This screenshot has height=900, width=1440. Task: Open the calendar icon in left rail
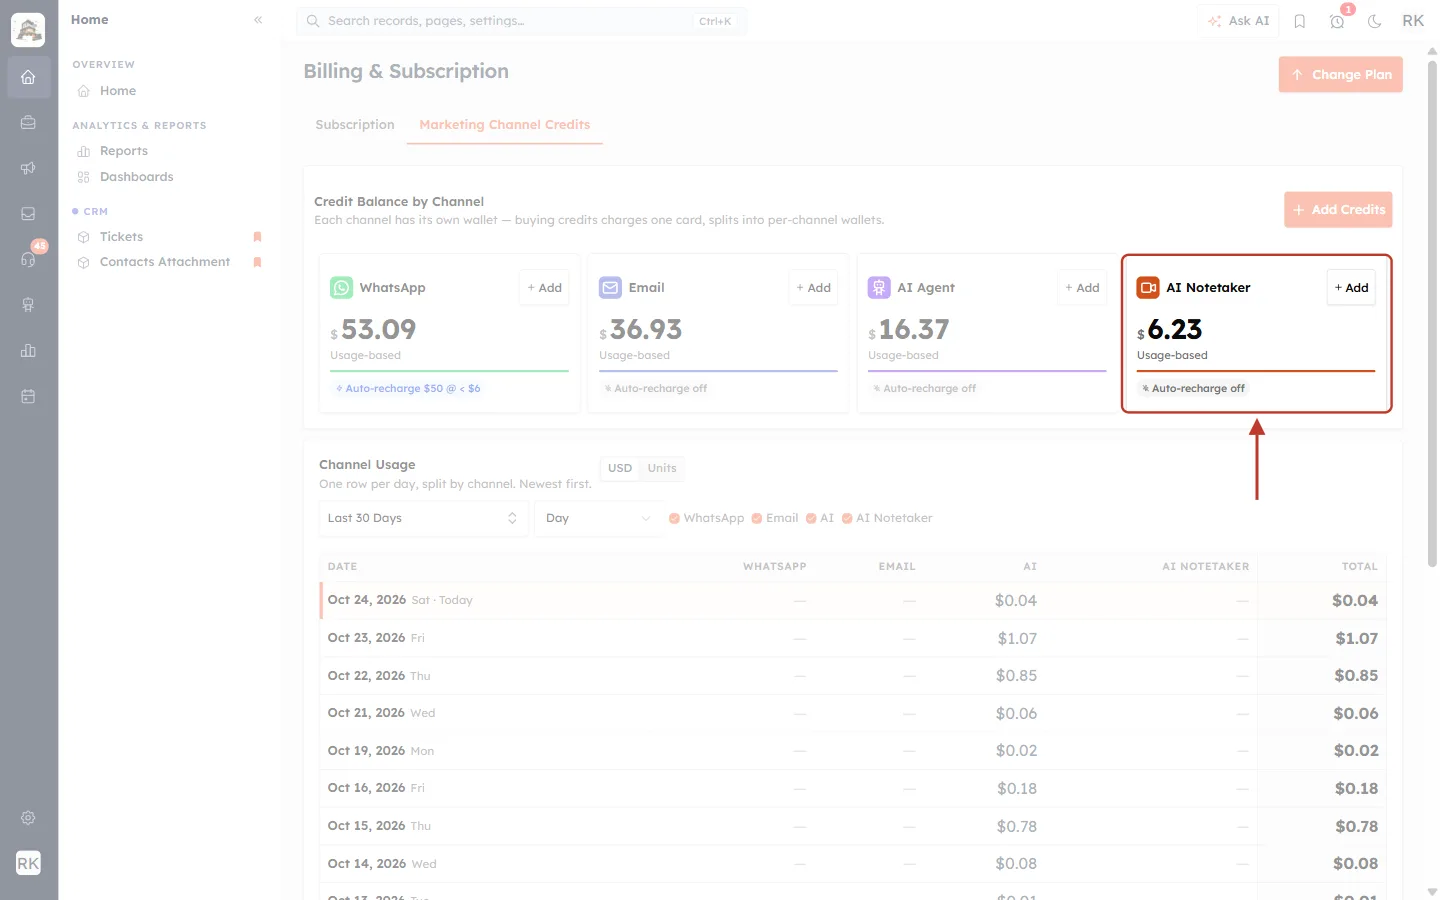click(x=28, y=397)
